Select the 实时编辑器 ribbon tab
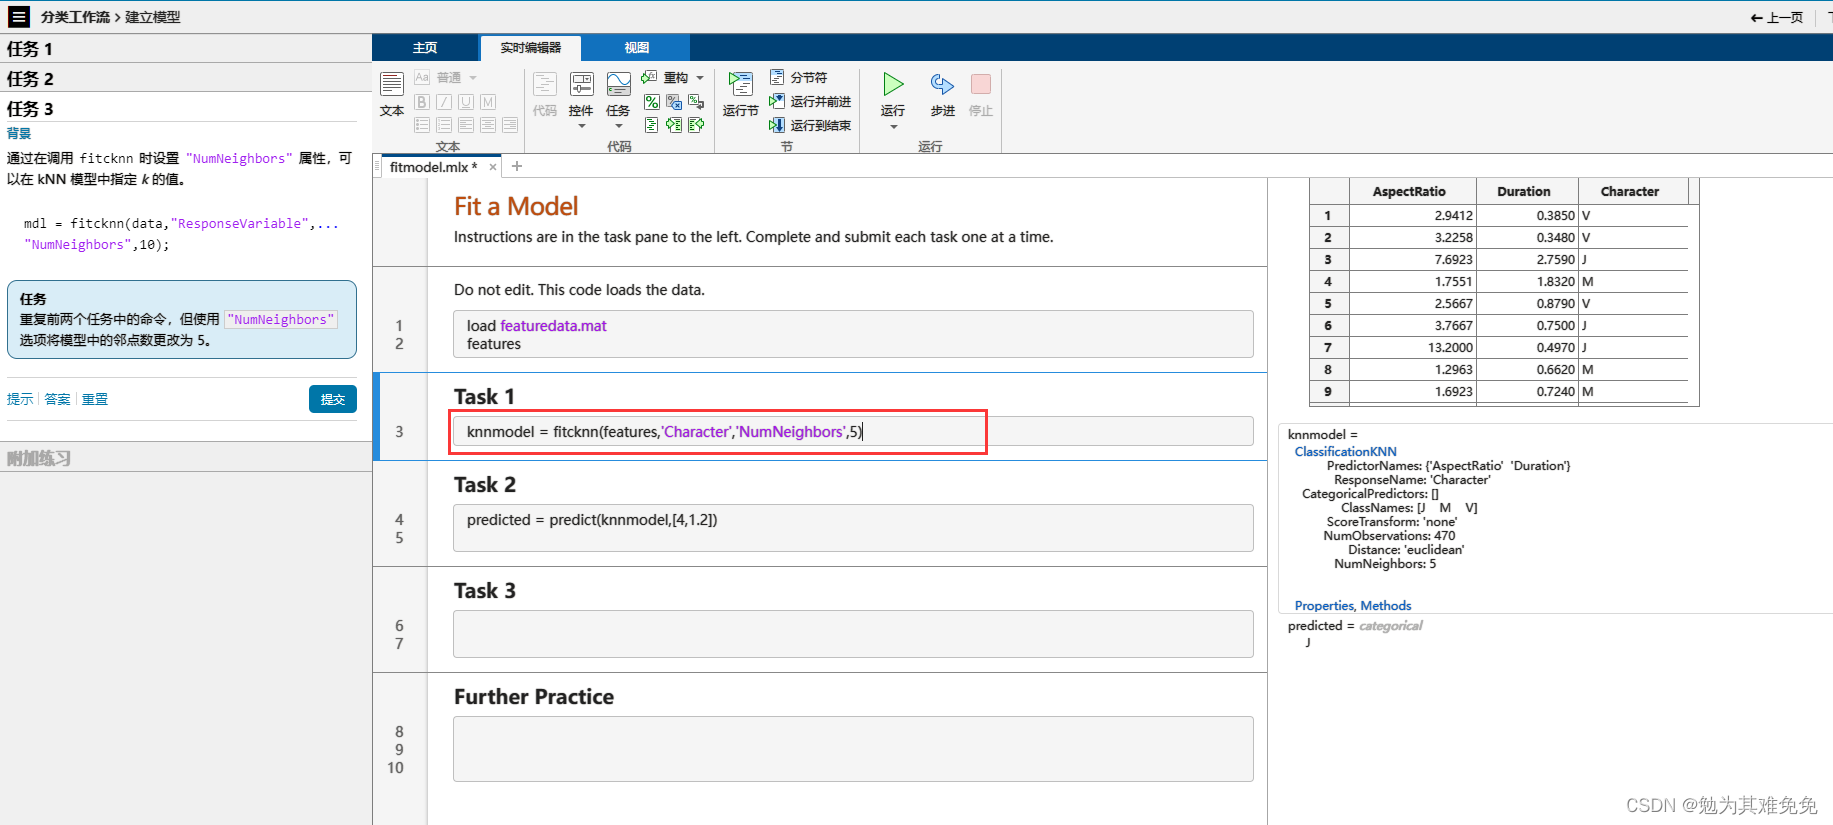The height and width of the screenshot is (825, 1833). point(530,47)
